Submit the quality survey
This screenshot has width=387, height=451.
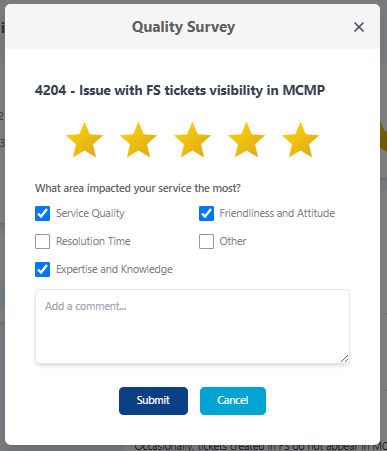tap(153, 401)
